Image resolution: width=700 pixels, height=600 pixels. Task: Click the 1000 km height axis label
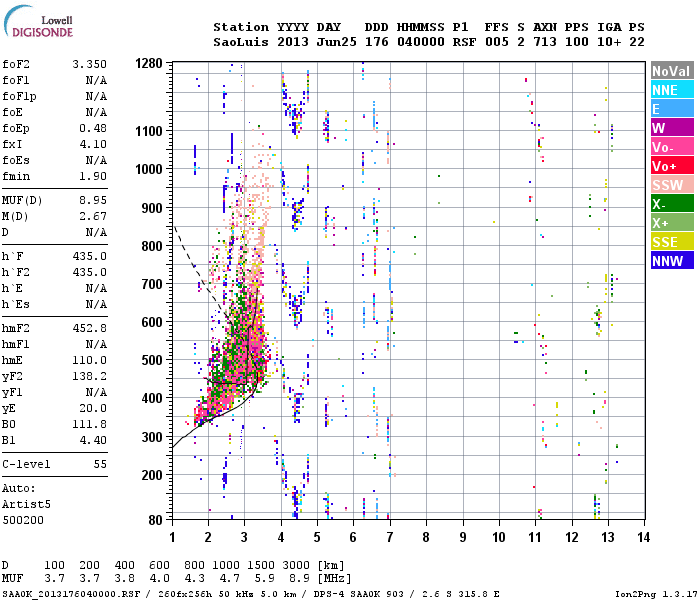(x=149, y=169)
